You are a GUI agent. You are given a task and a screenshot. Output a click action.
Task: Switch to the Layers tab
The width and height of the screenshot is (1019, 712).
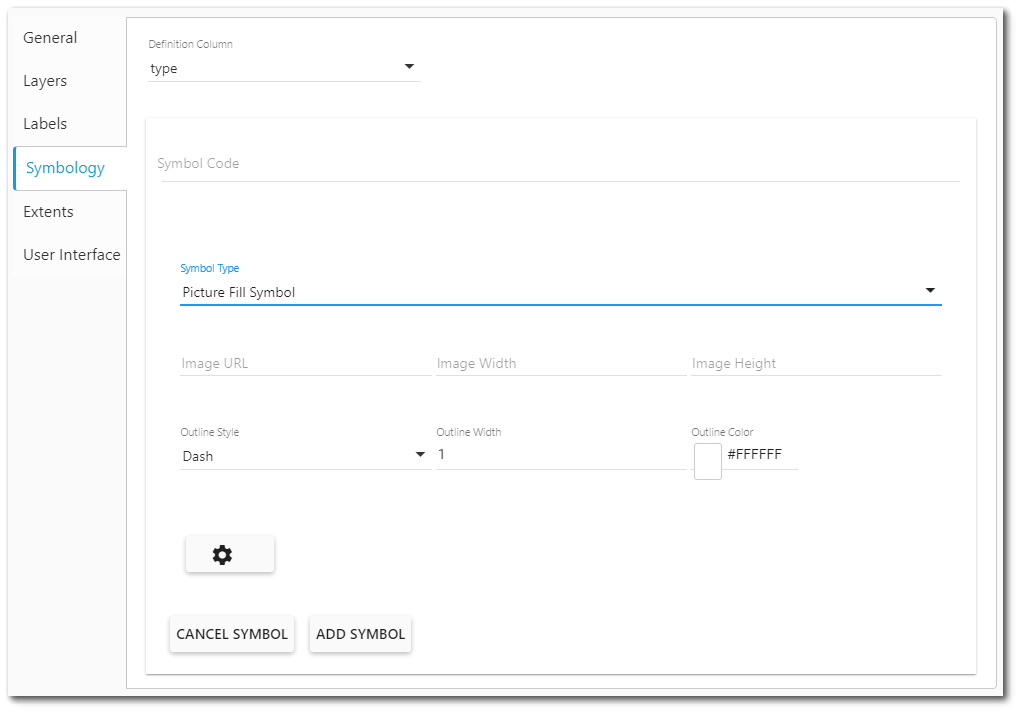point(45,80)
